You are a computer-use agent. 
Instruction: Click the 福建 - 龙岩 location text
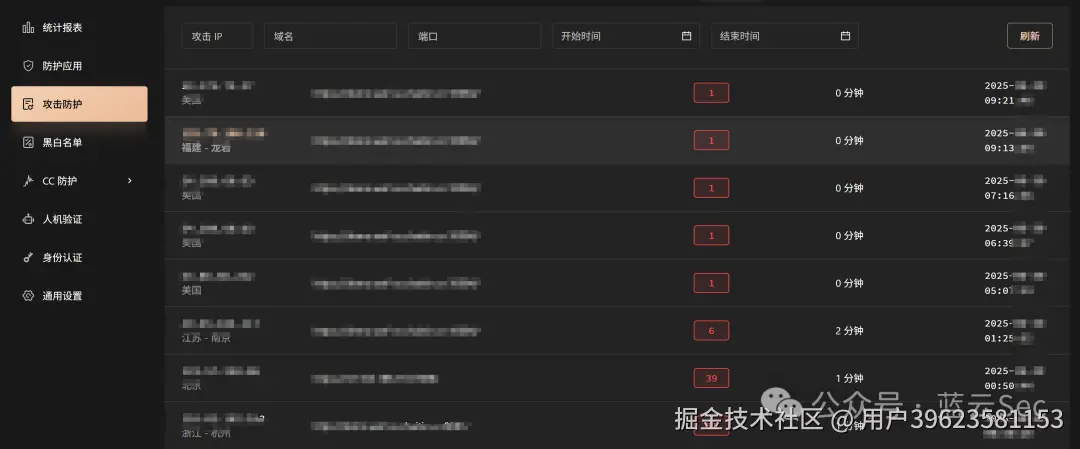206,148
